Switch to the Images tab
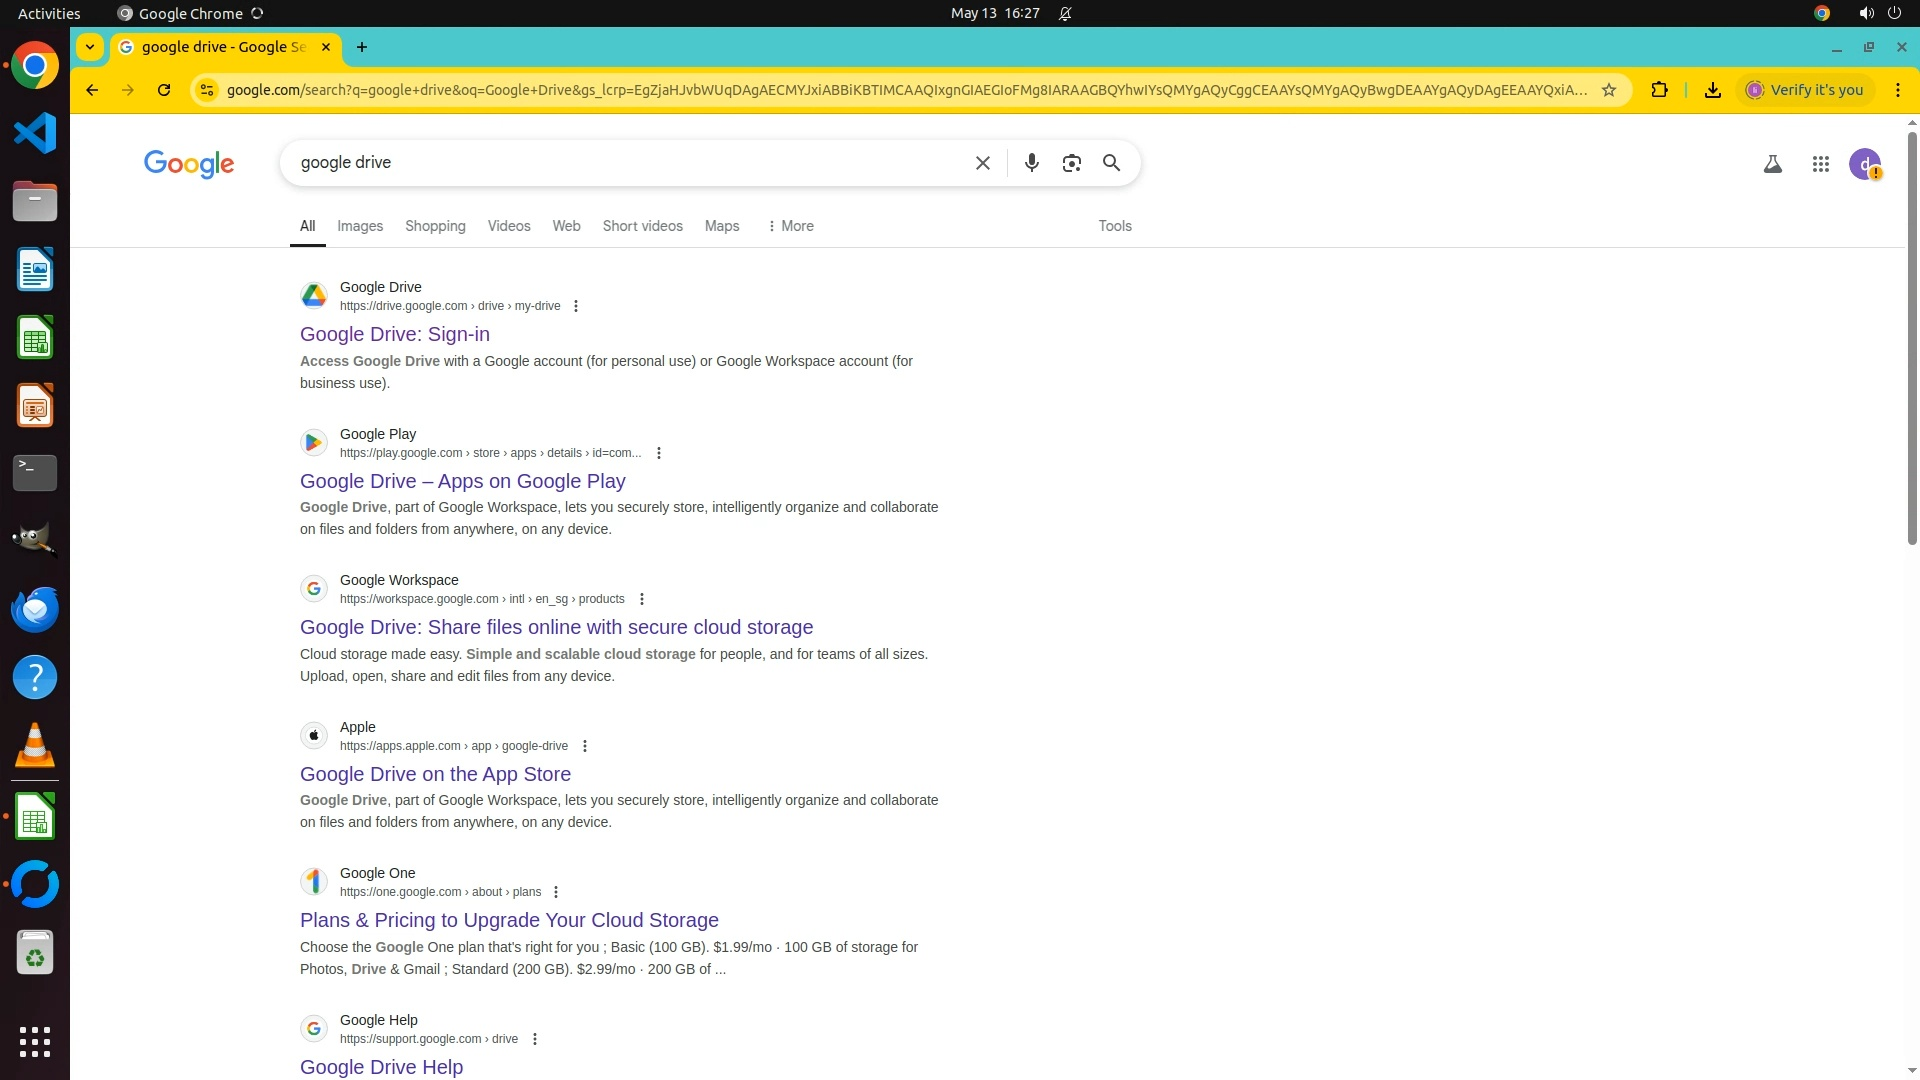The height and width of the screenshot is (1080, 1920). pos(359,226)
